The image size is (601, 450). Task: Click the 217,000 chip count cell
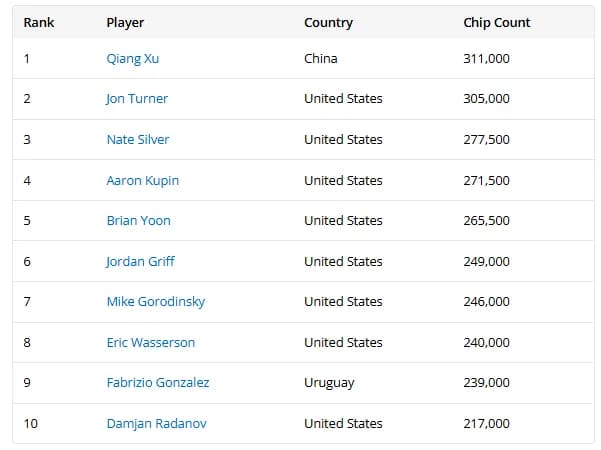click(486, 424)
